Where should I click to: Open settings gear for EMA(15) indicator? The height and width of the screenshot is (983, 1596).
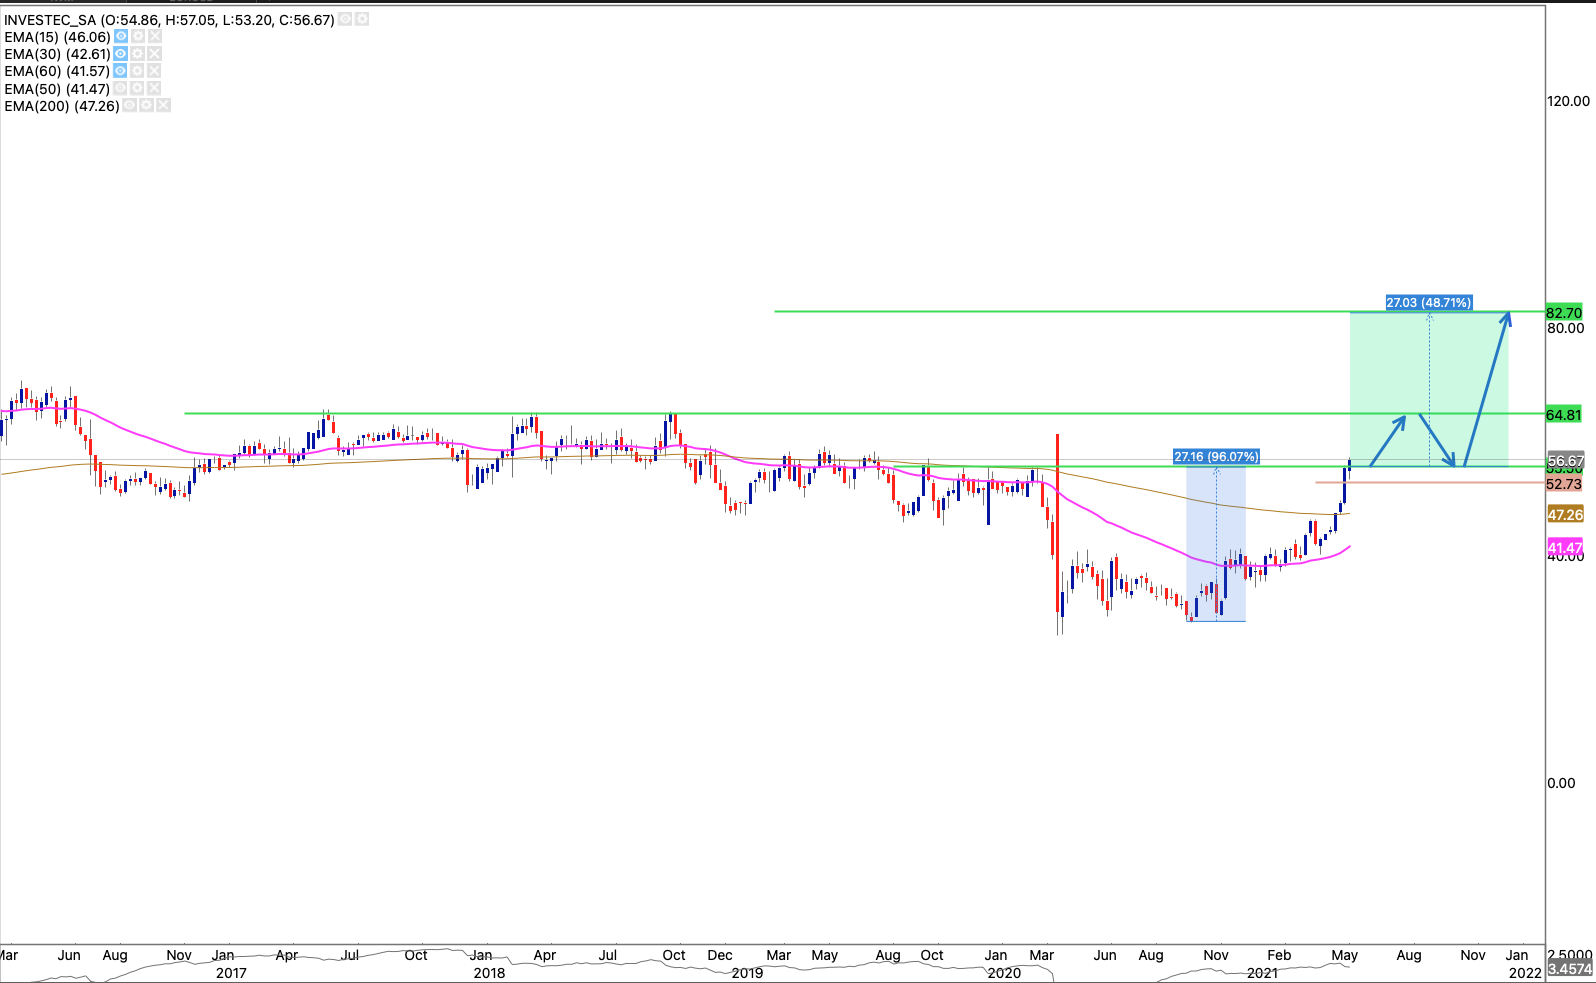click(x=138, y=36)
